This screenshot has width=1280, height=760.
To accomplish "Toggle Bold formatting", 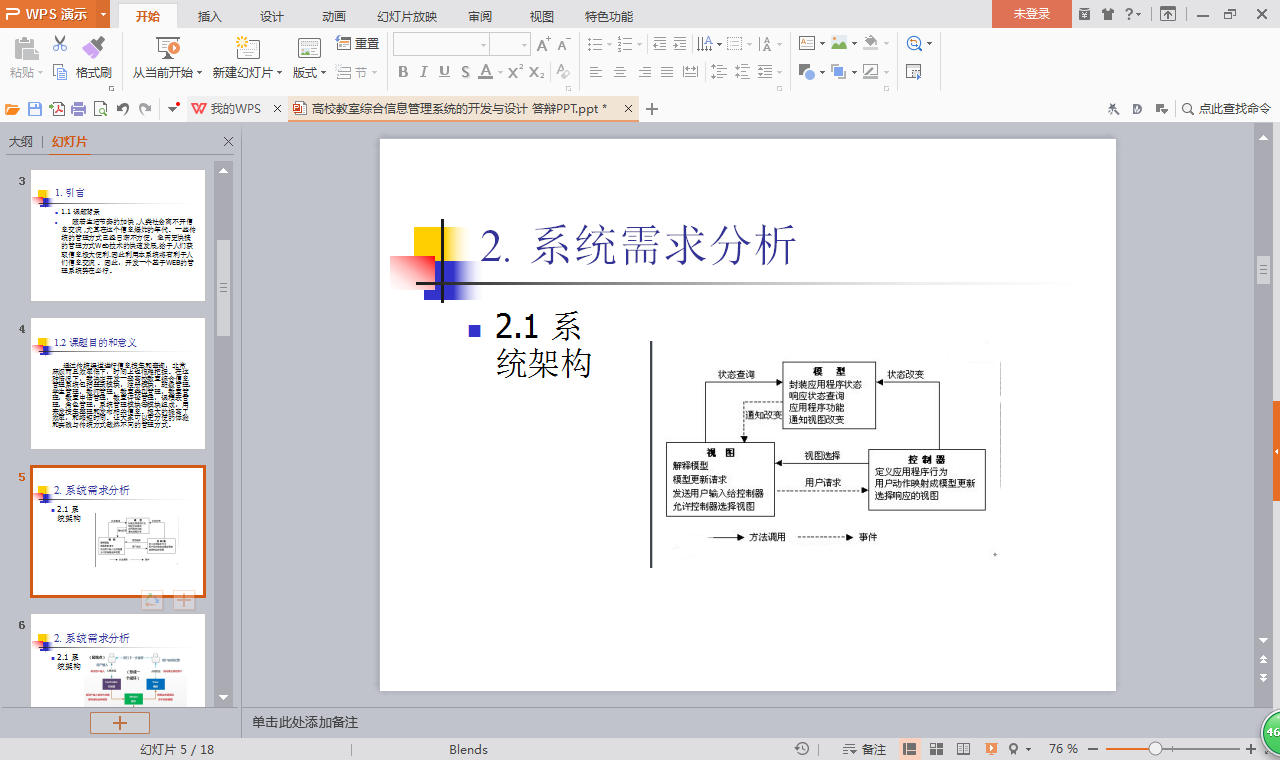I will pos(403,72).
